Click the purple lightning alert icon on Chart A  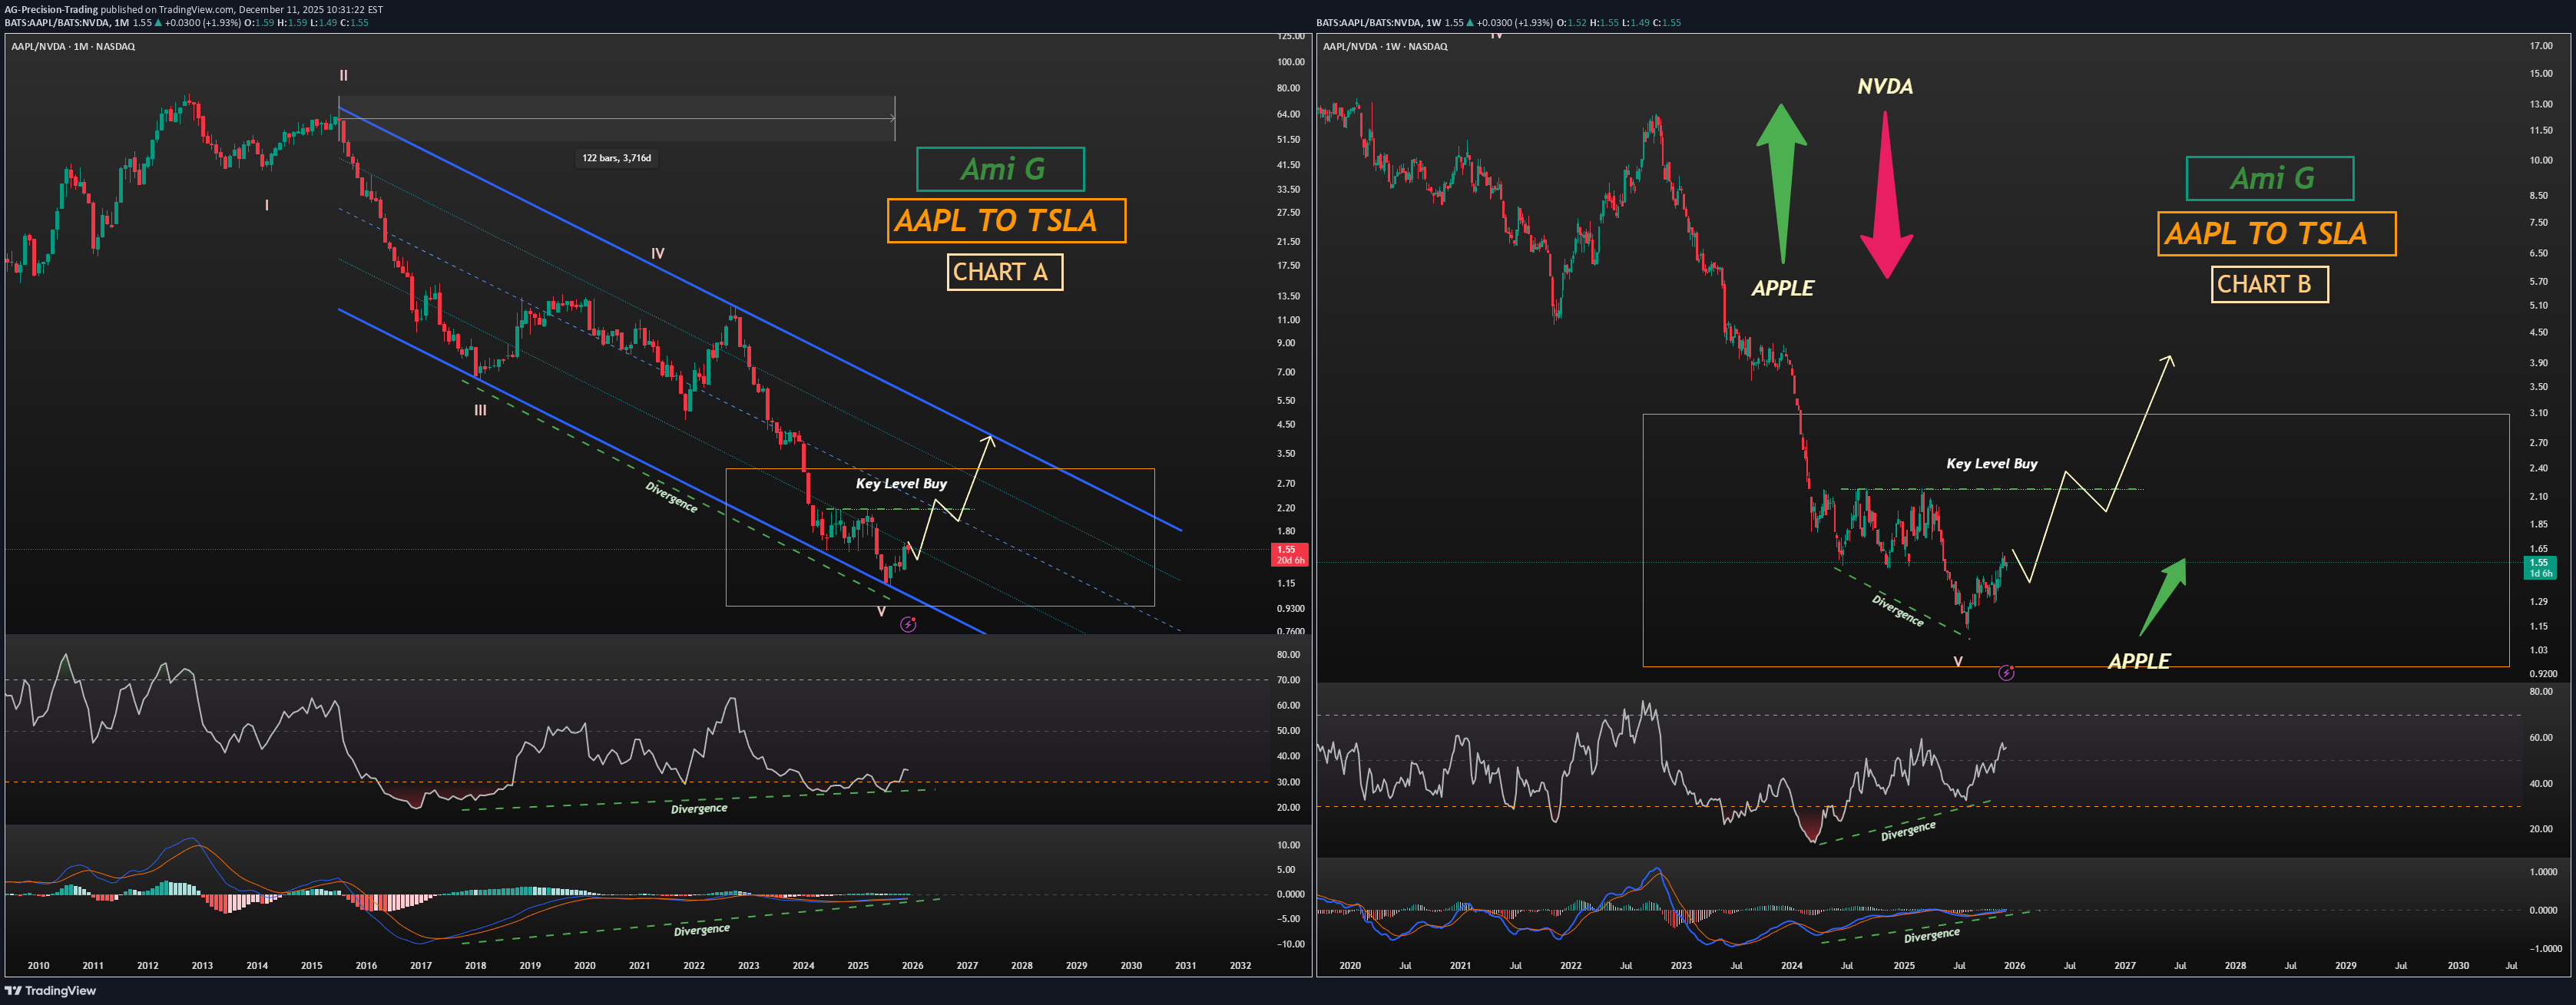point(908,624)
